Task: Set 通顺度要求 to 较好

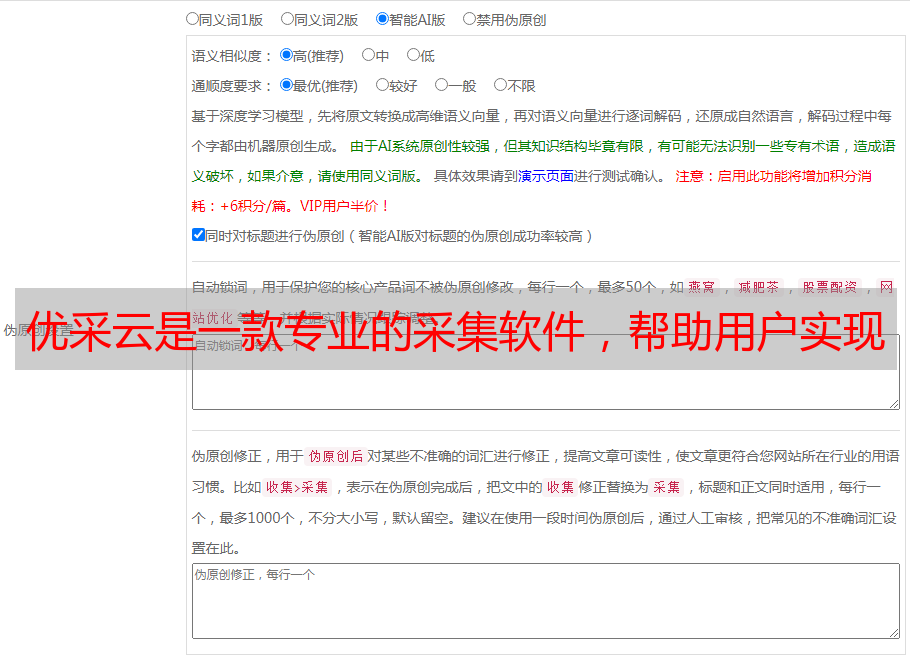Action: (x=382, y=85)
